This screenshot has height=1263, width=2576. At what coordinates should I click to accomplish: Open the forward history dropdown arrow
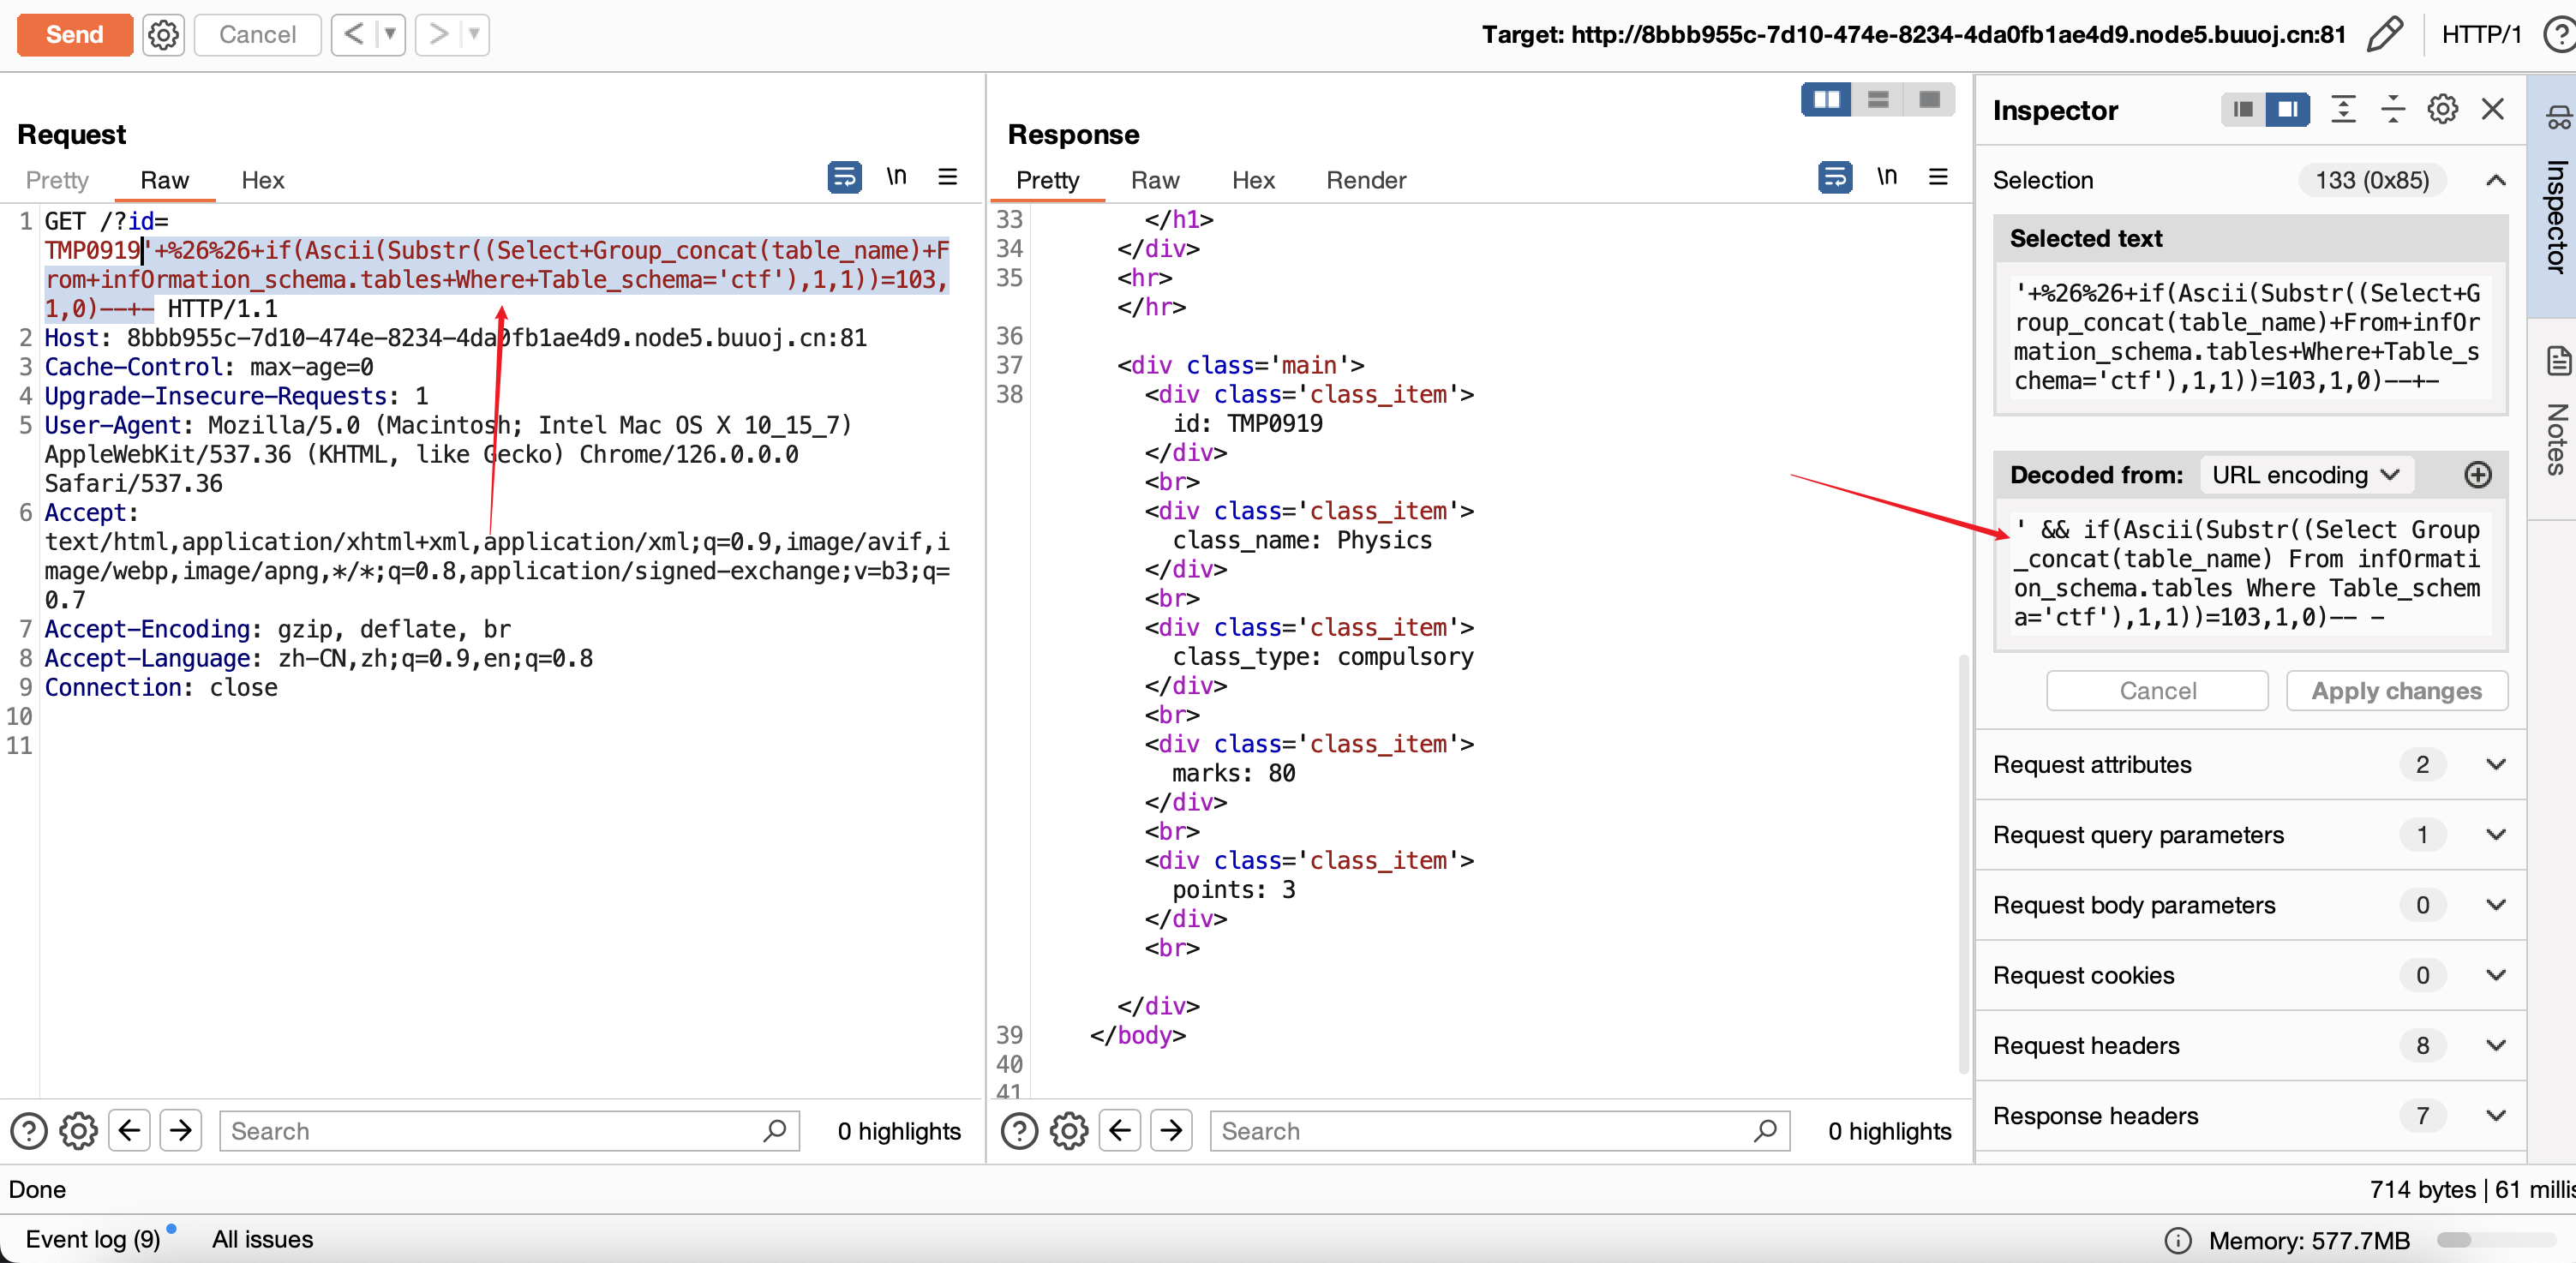(x=475, y=35)
